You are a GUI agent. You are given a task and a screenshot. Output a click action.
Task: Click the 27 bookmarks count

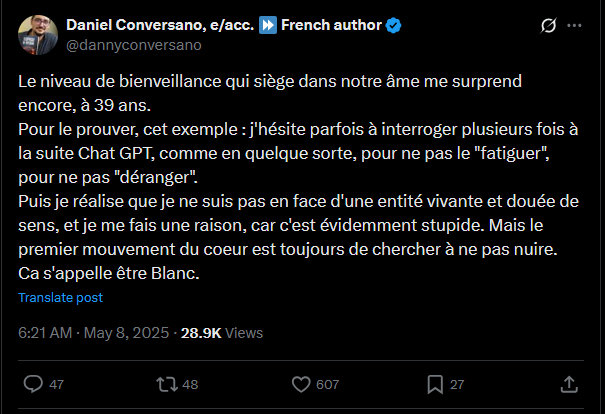click(x=457, y=384)
